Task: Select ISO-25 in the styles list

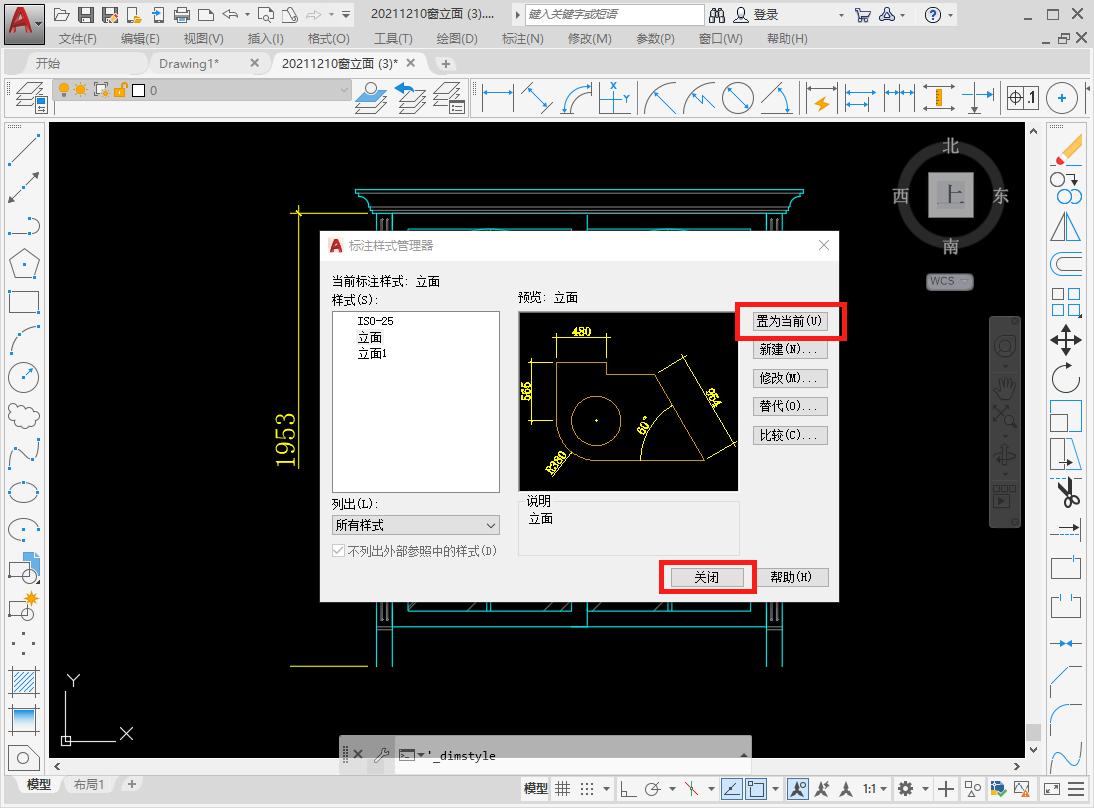Action: click(375, 322)
